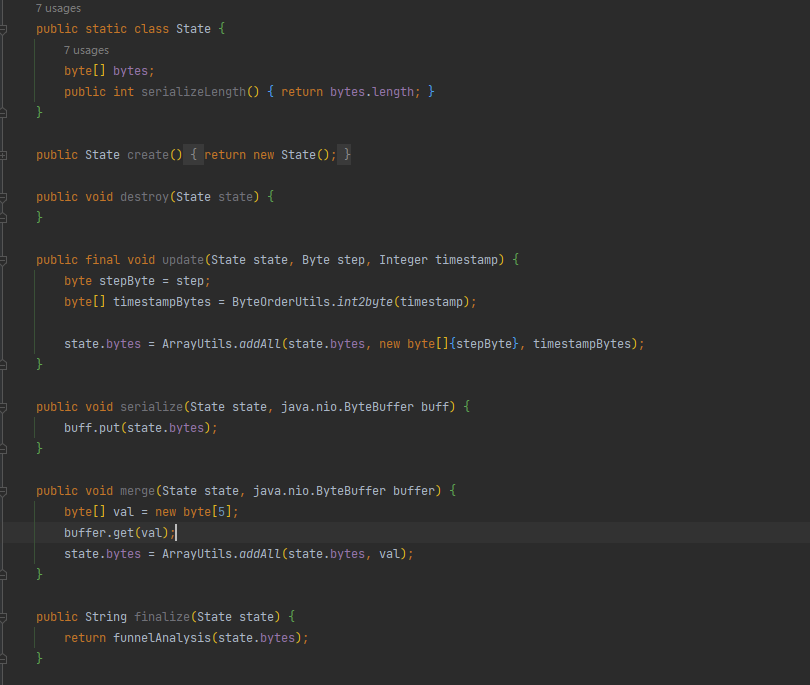Collapse the update method fold marker

click(x=3, y=260)
